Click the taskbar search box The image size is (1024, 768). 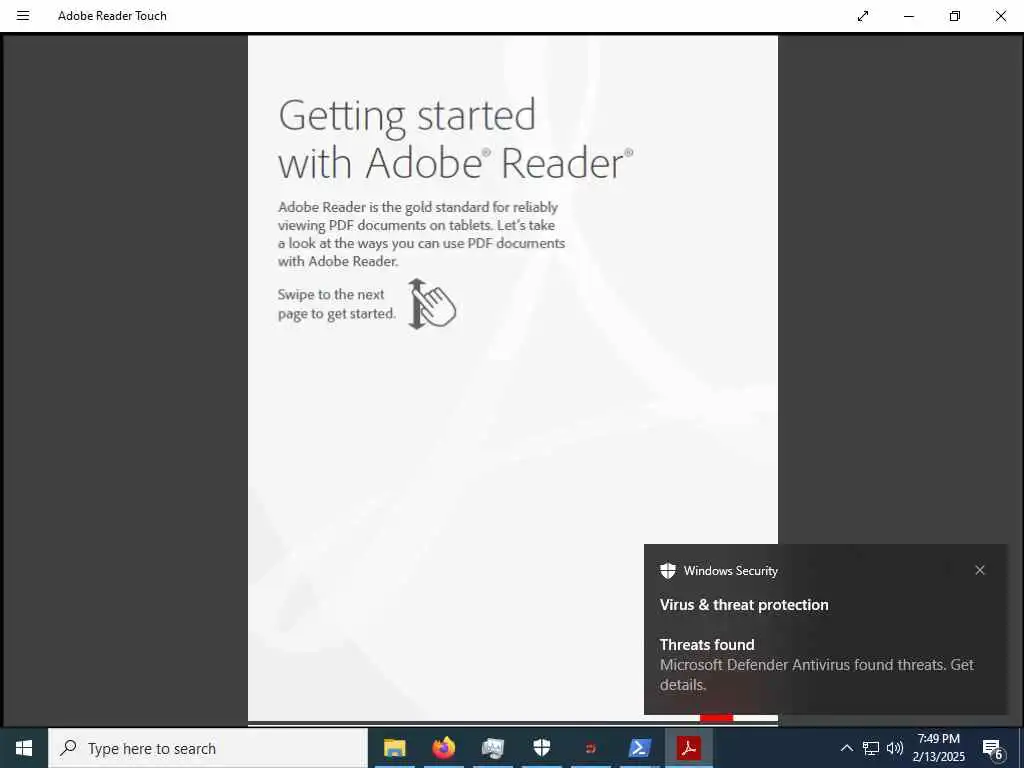(x=208, y=748)
